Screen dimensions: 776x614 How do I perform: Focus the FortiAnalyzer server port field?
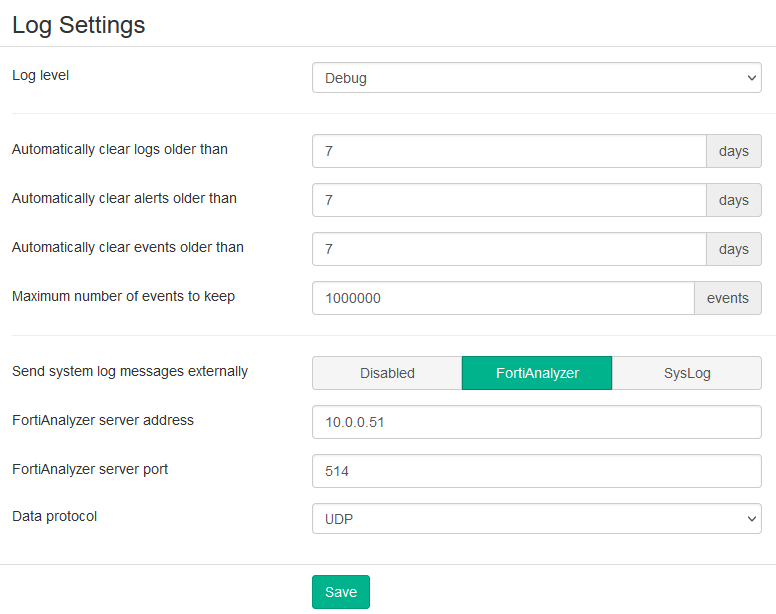point(536,471)
